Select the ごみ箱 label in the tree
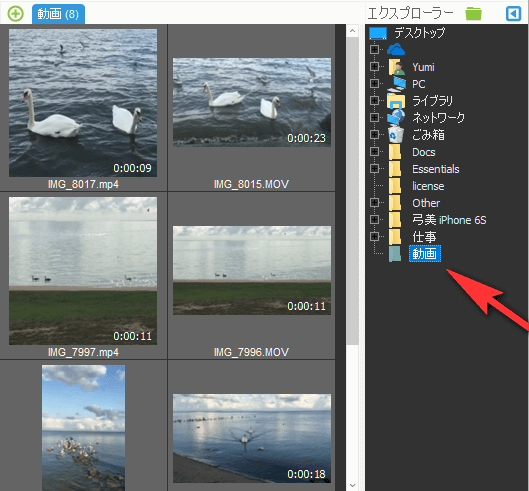 [428, 135]
